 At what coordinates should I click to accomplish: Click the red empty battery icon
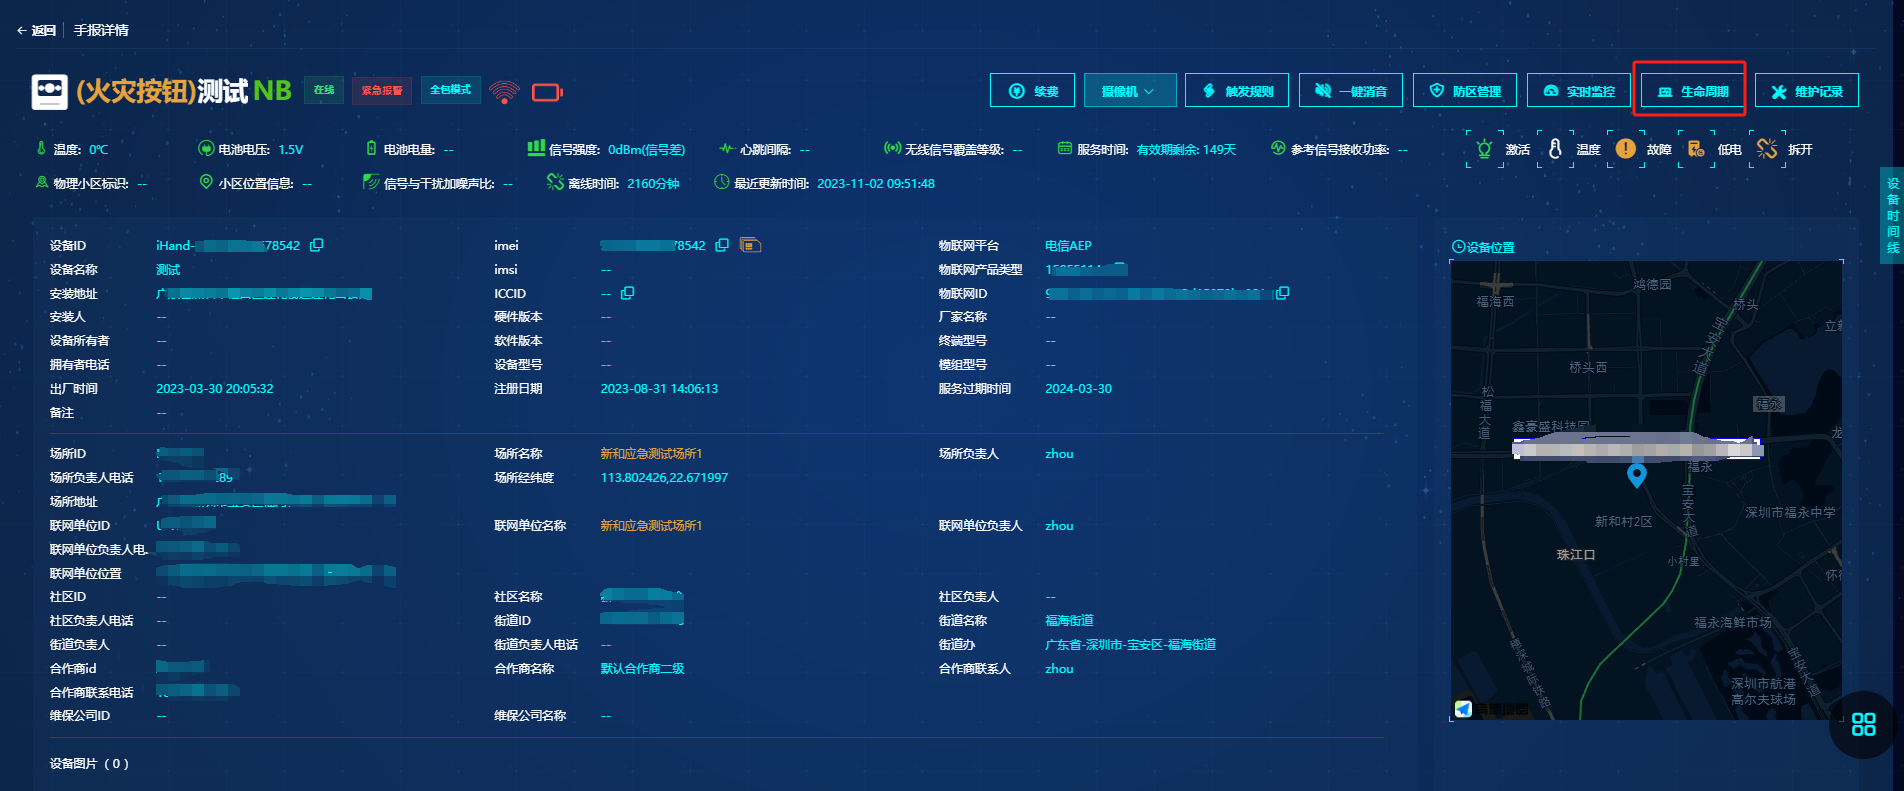pyautogui.click(x=547, y=92)
